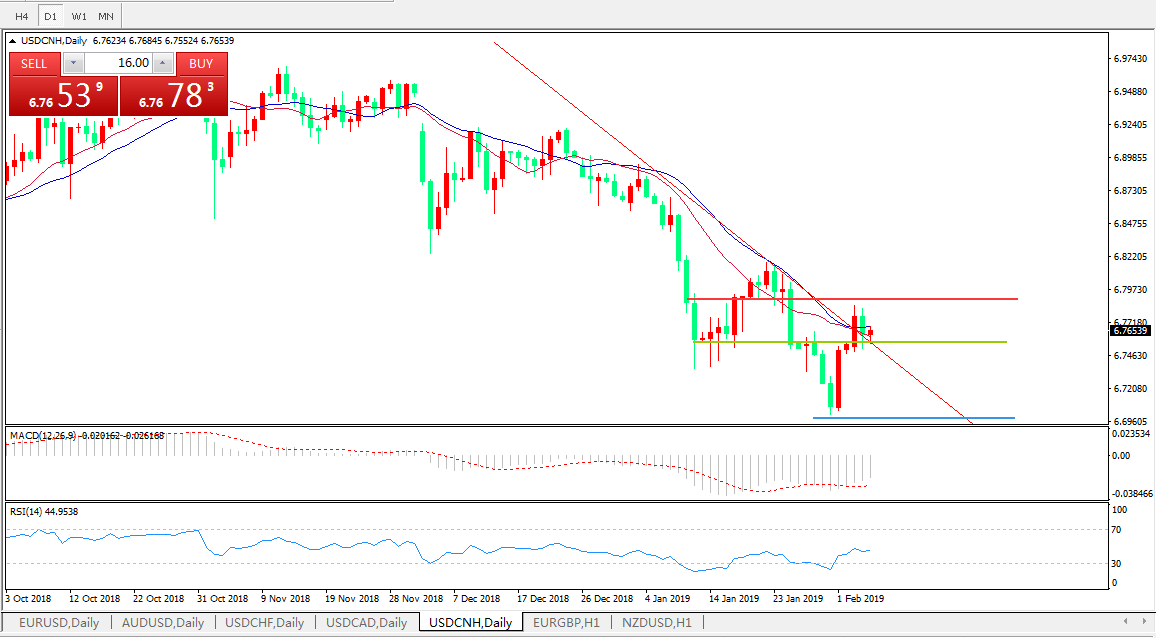Switch to USDCHF,Daily chart tab

point(265,623)
